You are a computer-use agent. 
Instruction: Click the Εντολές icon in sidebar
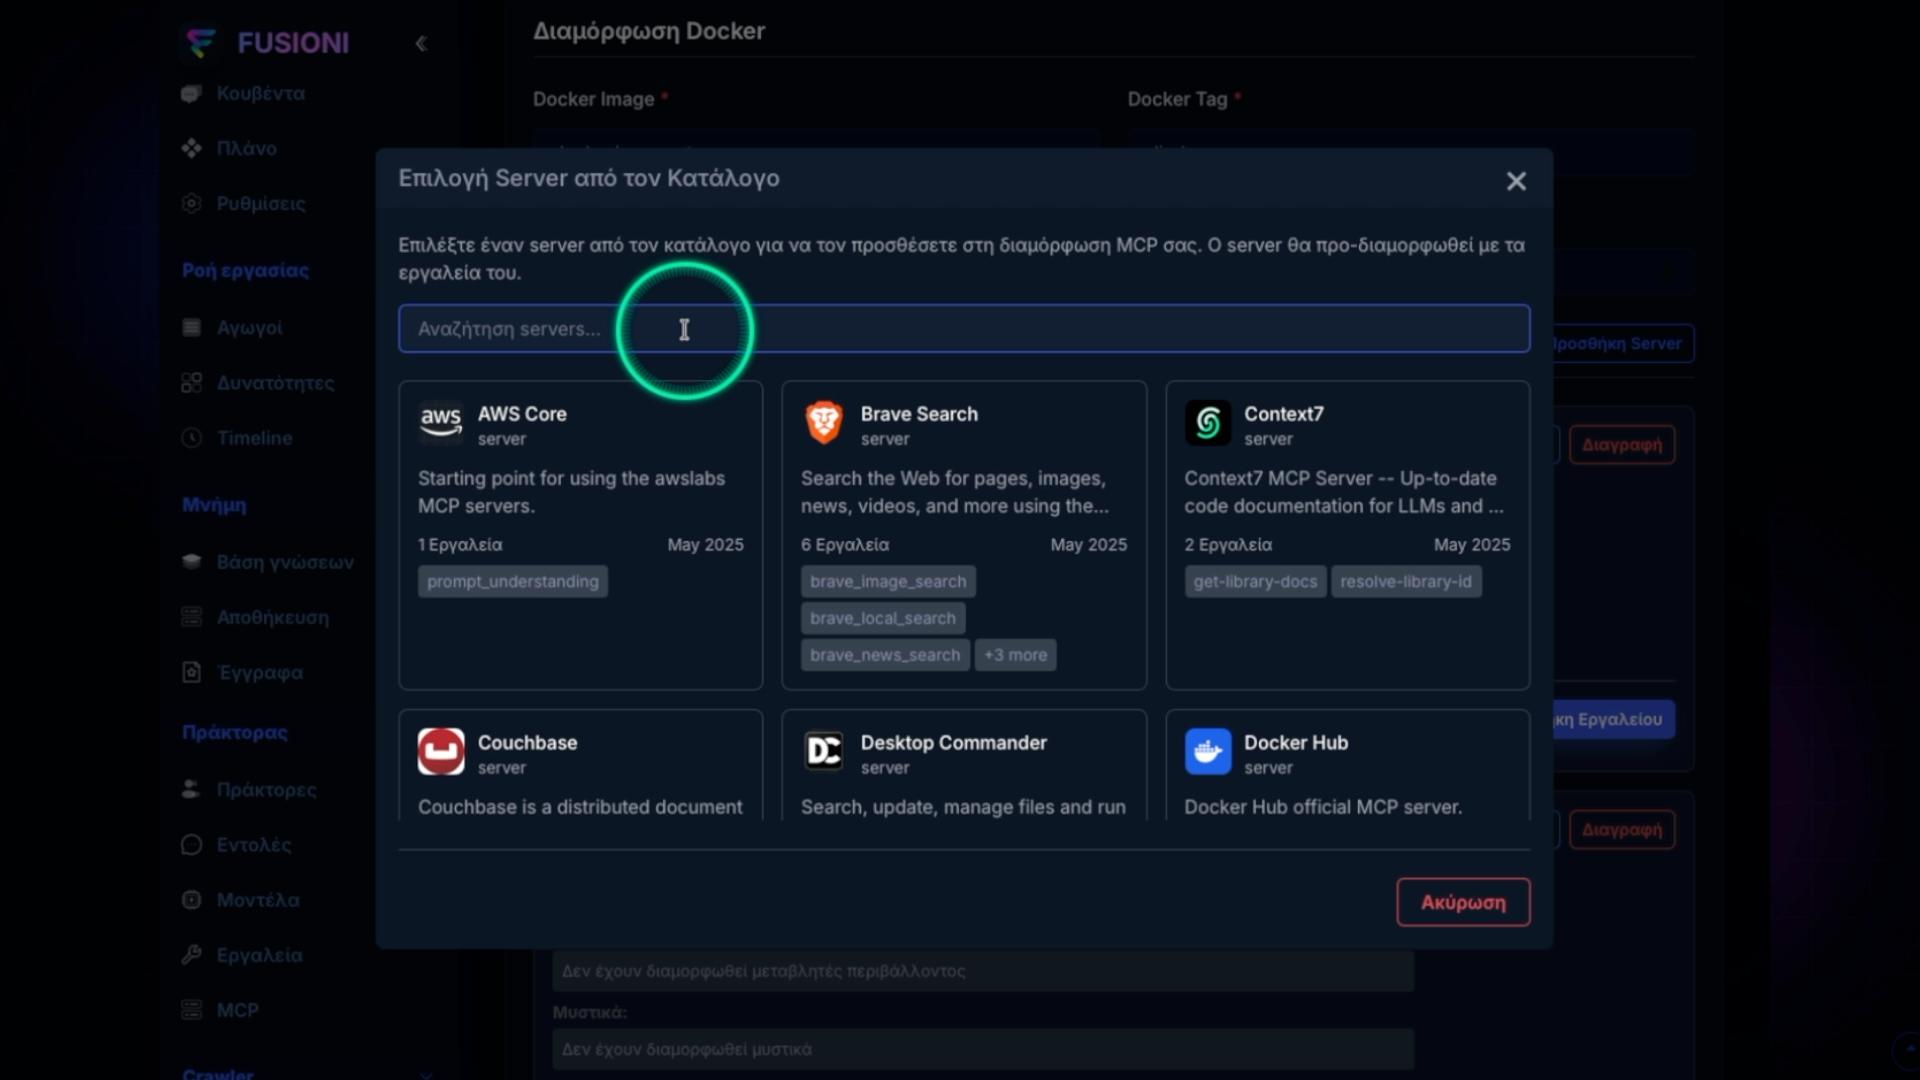point(192,844)
